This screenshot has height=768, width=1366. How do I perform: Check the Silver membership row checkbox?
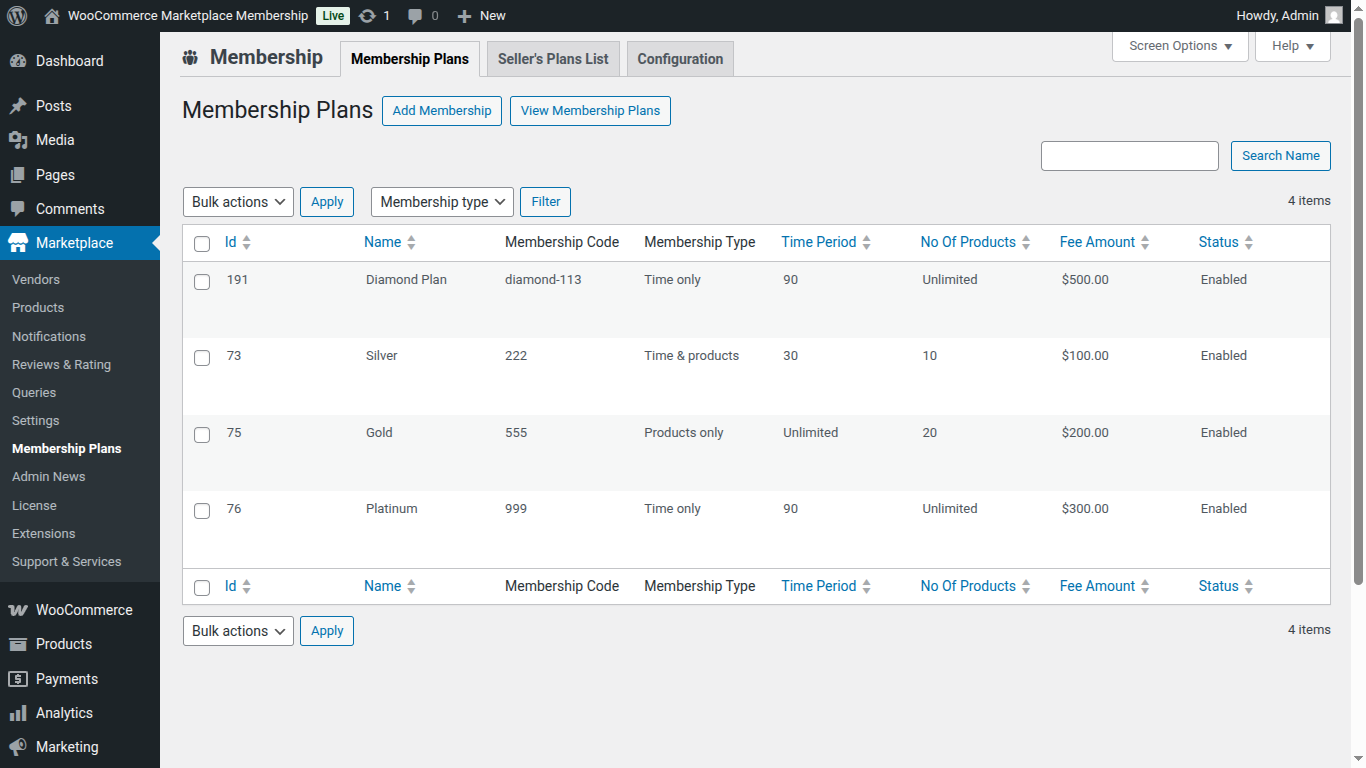coord(202,358)
